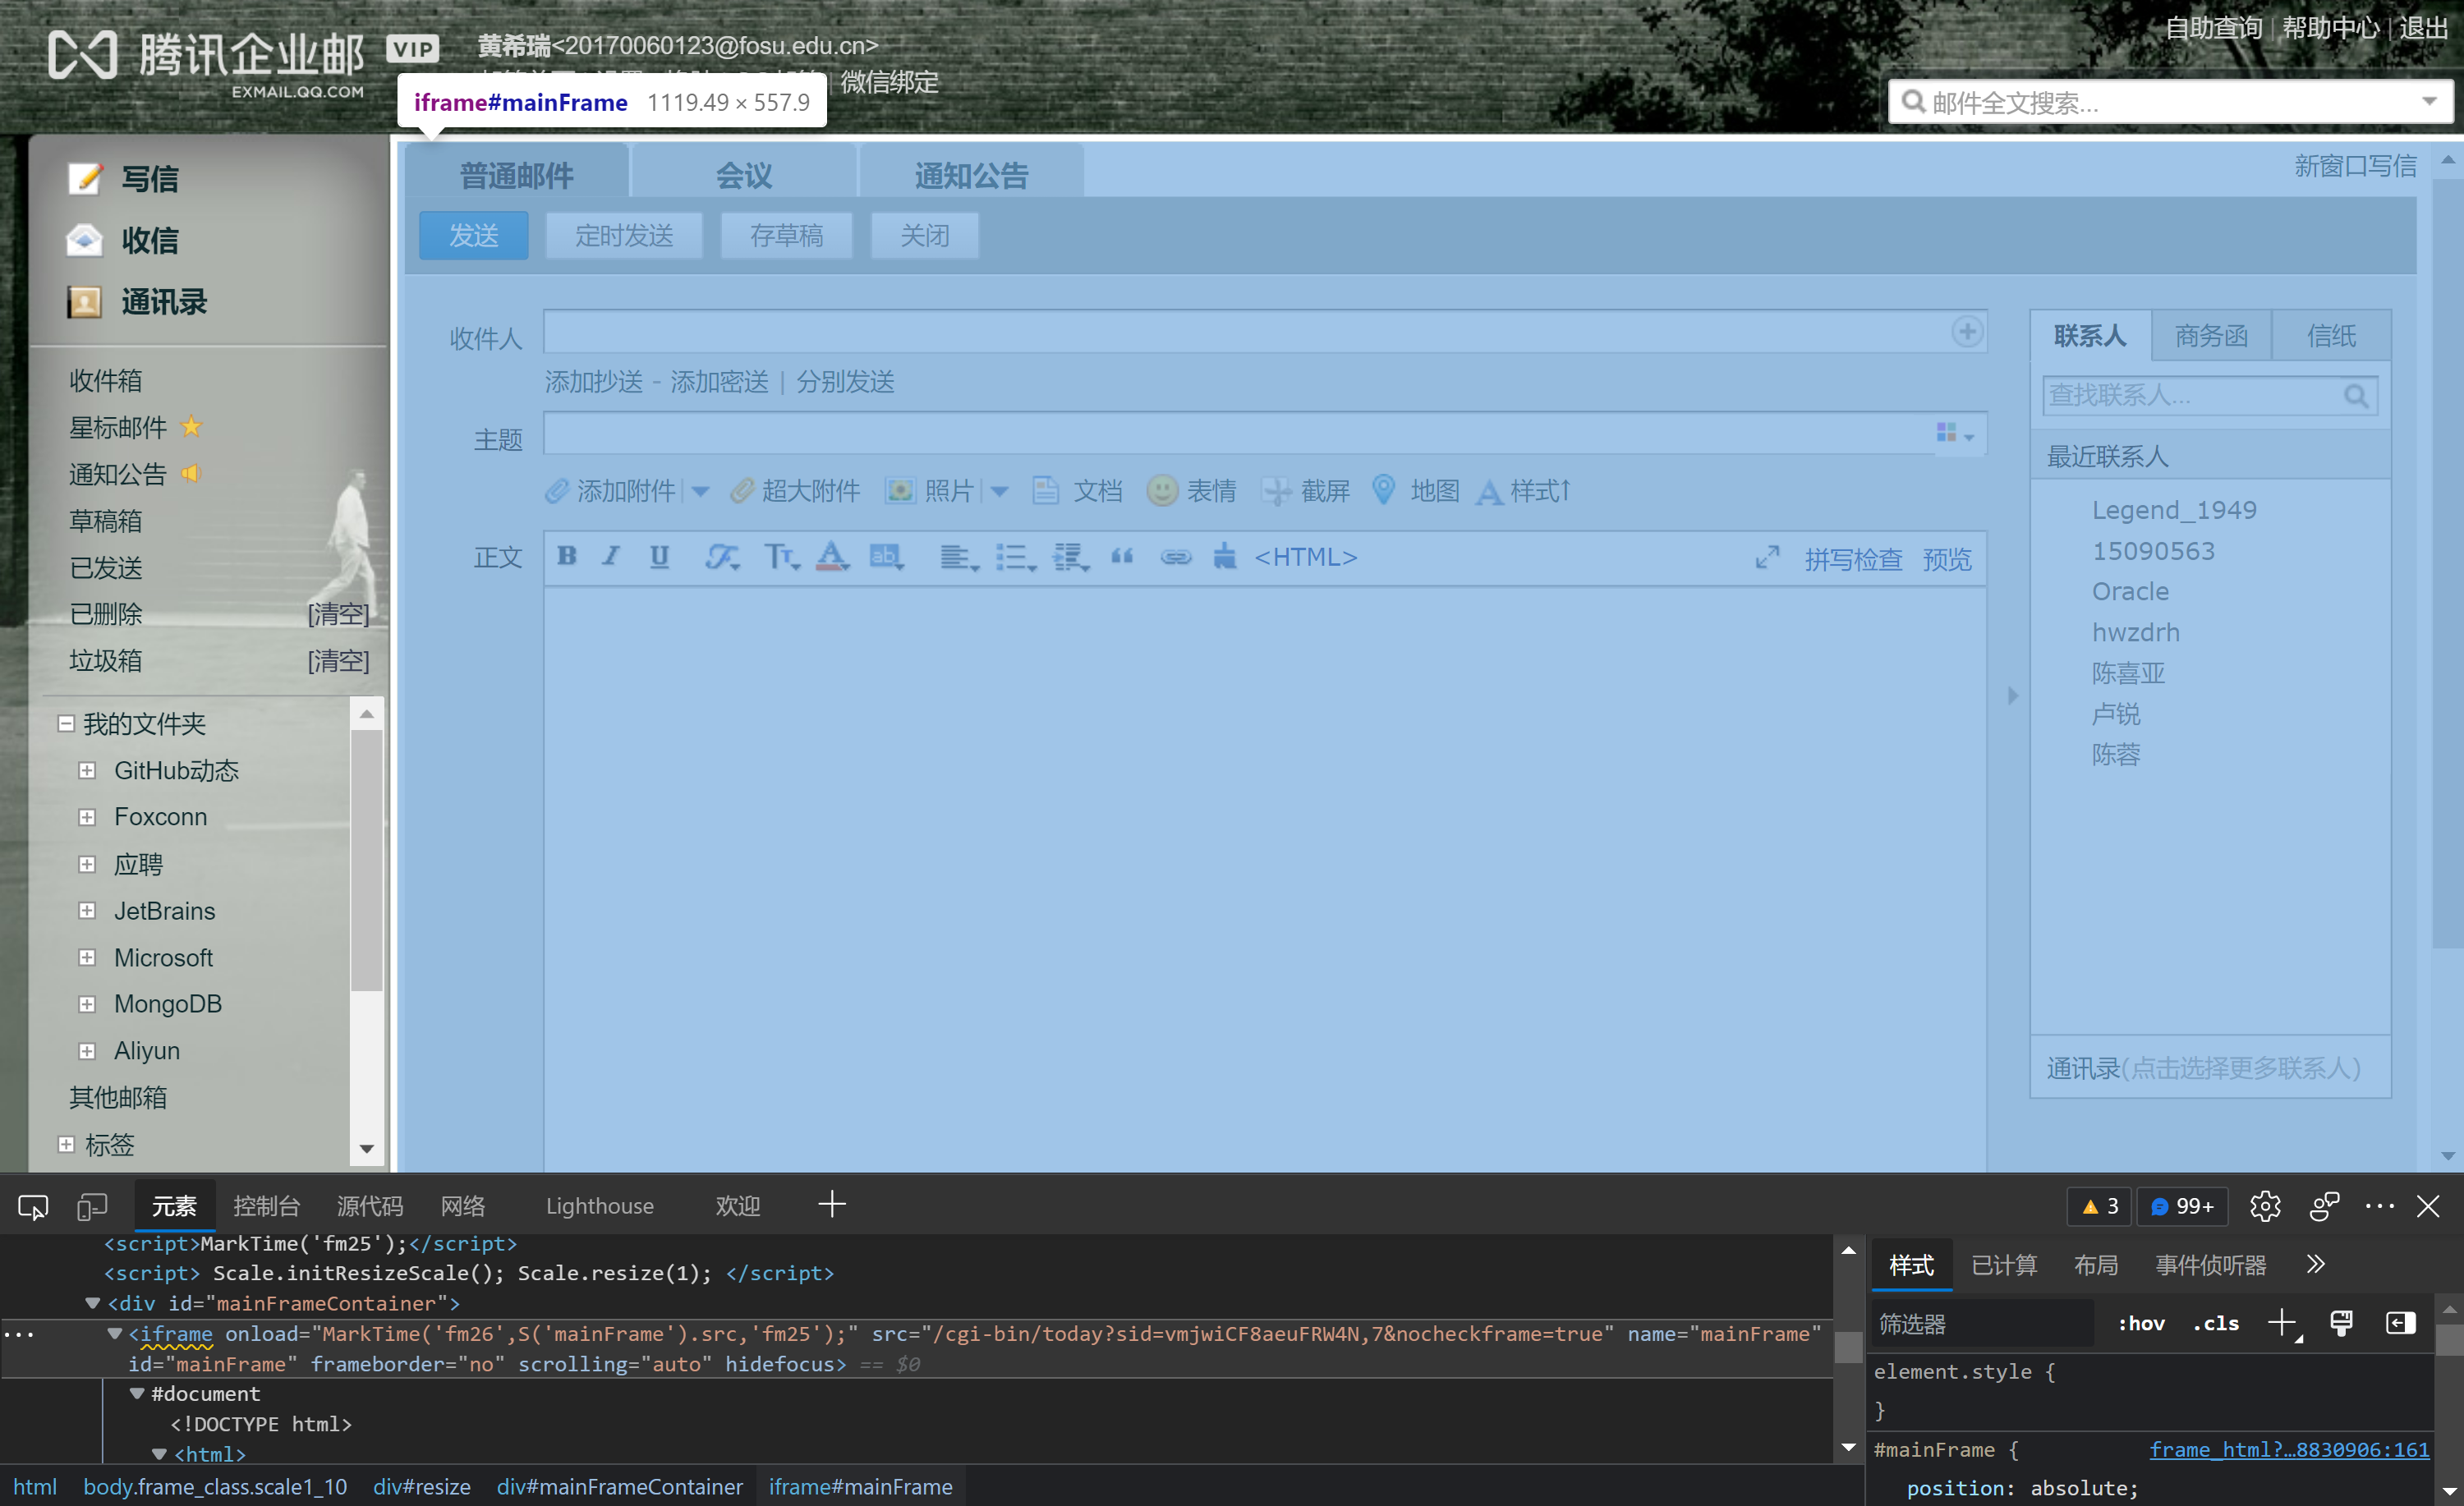Viewport: 2464px width, 1506px height.
Task: Toggle the device emulation toolbar
Action: point(91,1206)
